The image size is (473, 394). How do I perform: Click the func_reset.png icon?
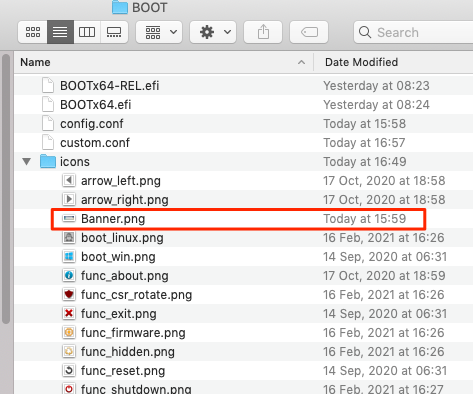pyautogui.click(x=69, y=371)
